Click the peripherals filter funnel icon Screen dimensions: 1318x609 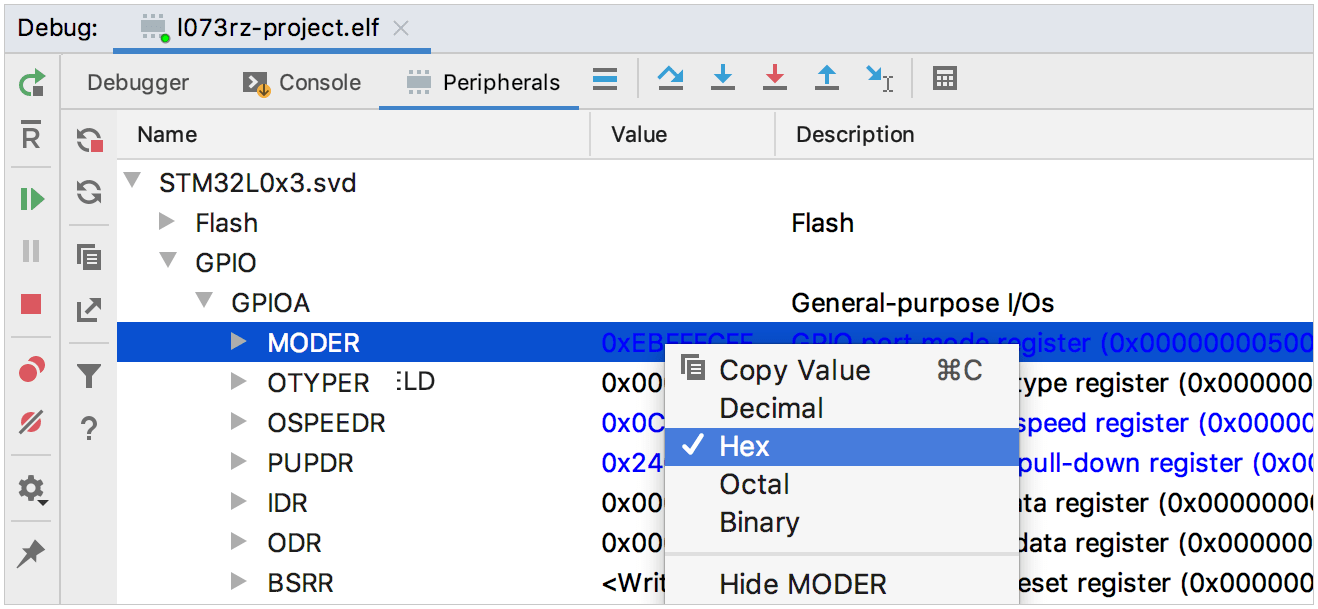tap(90, 376)
